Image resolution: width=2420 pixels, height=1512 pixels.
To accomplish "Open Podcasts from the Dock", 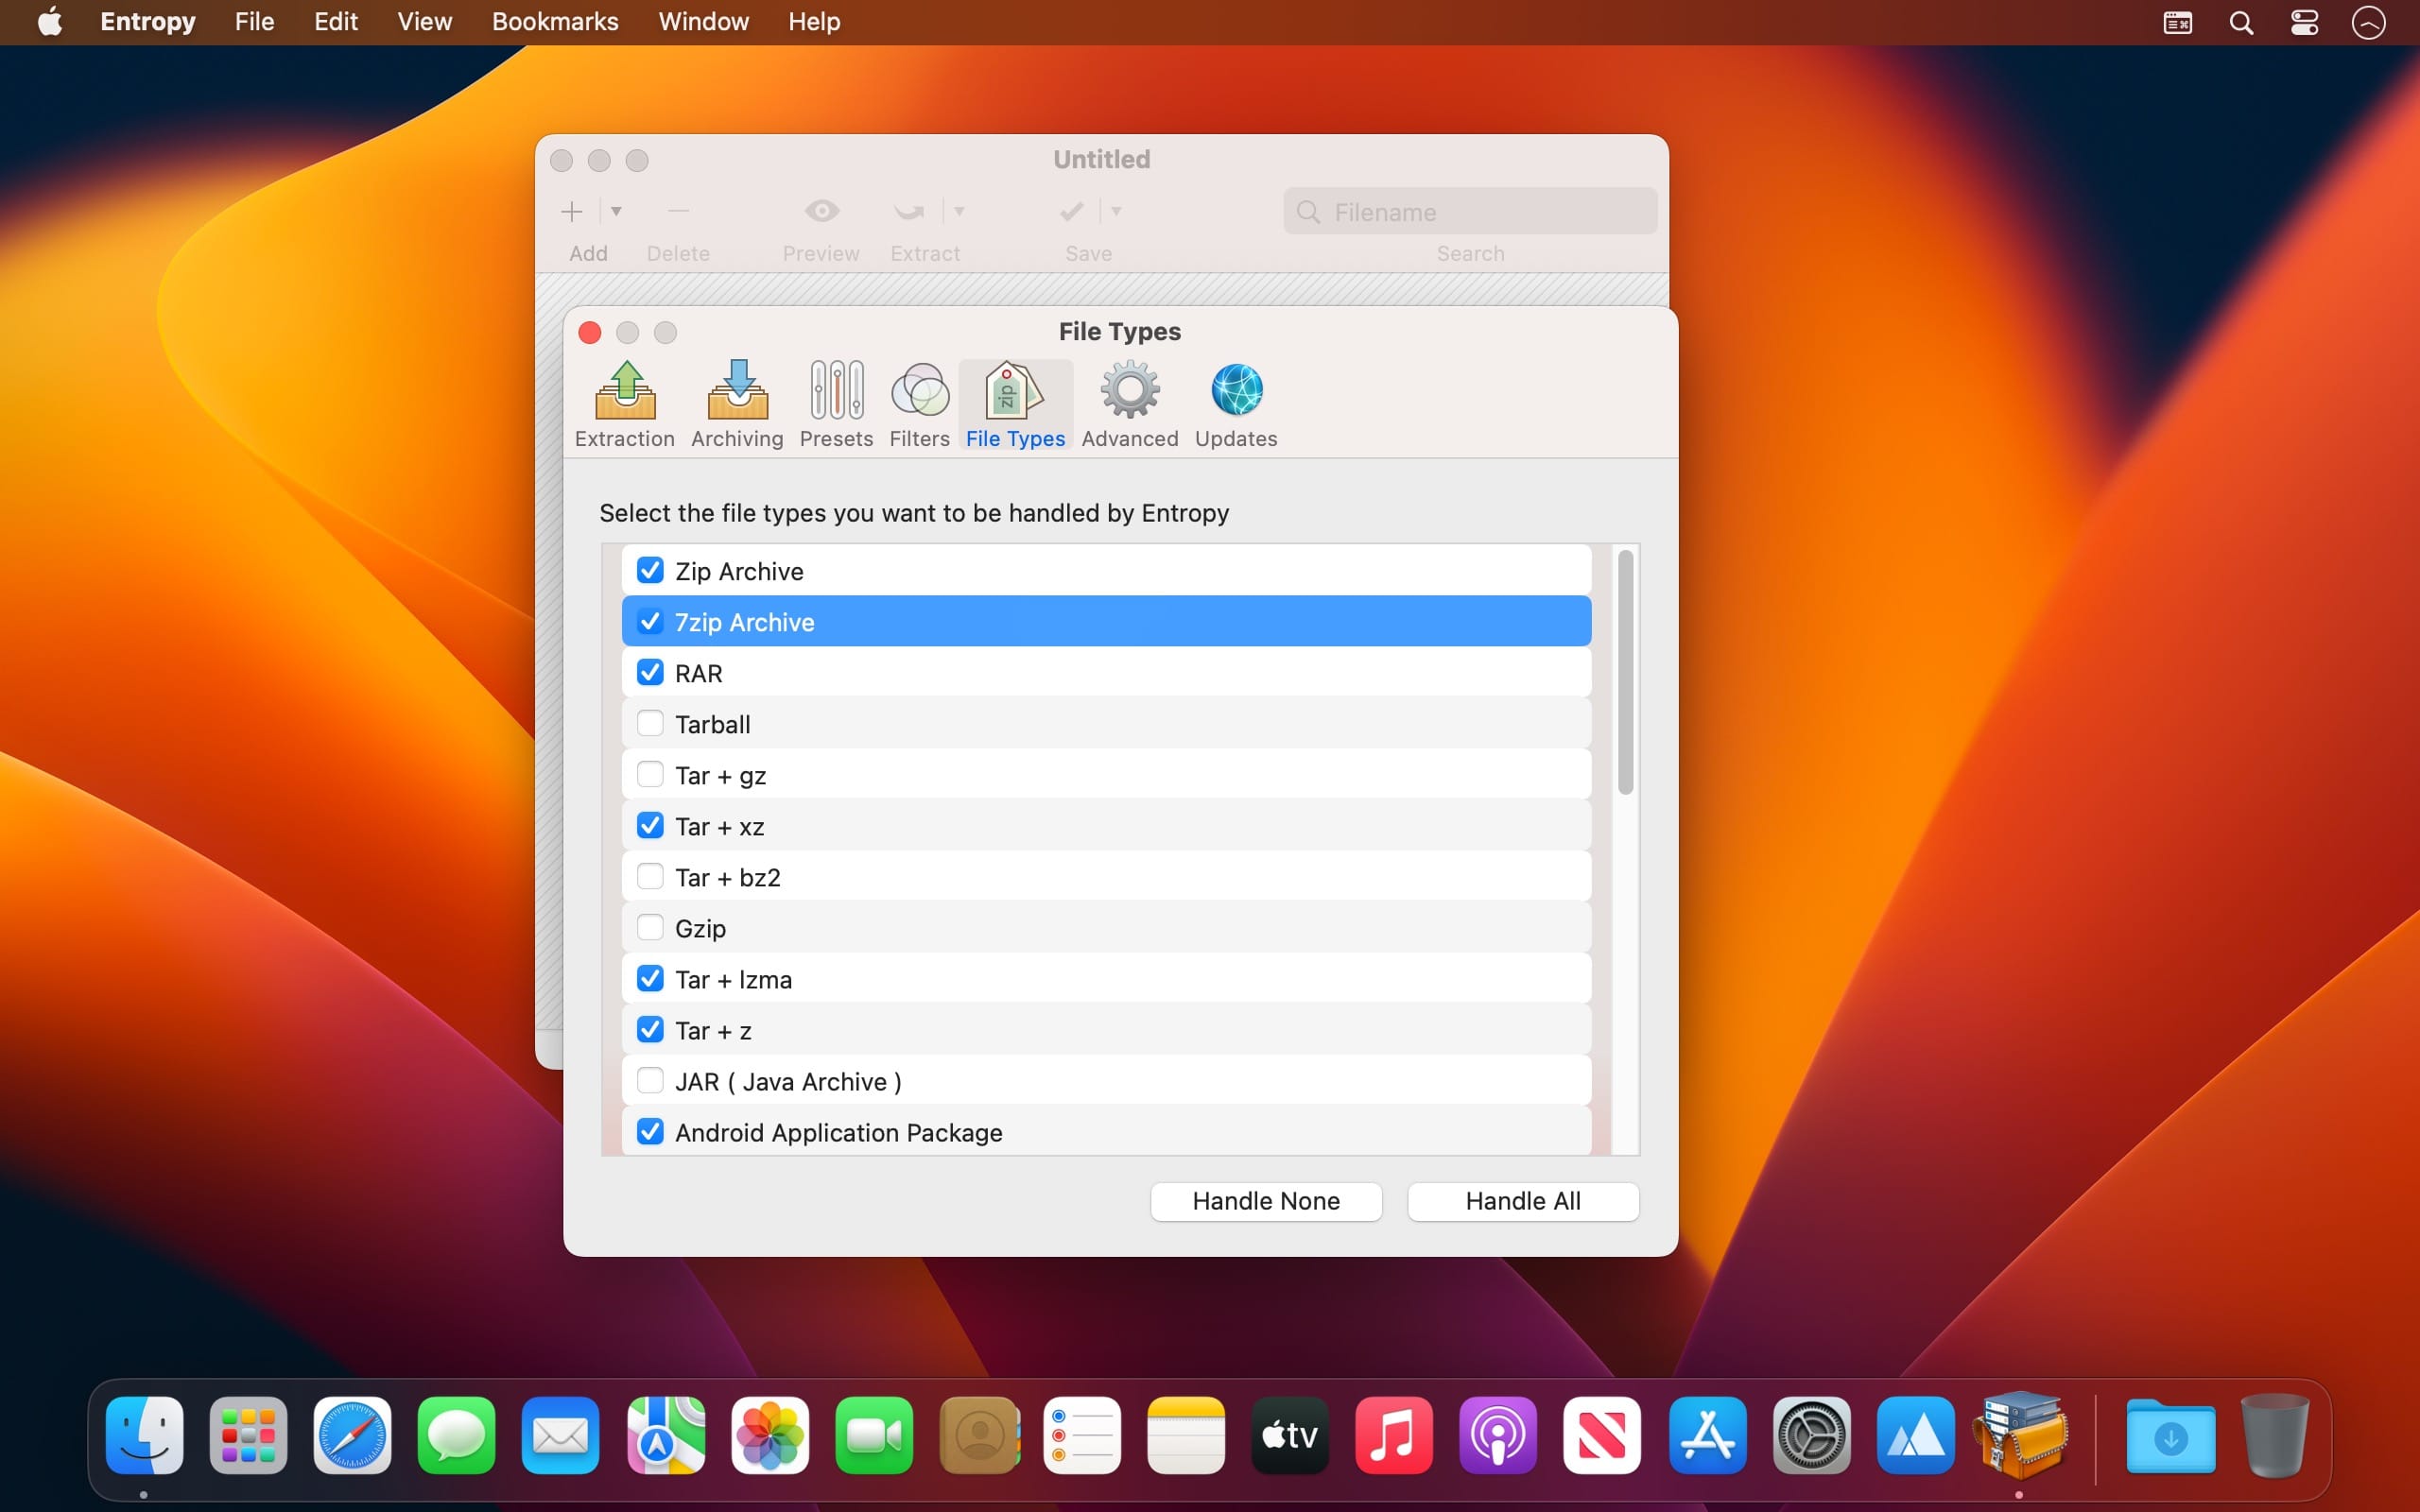I will click(x=1498, y=1435).
